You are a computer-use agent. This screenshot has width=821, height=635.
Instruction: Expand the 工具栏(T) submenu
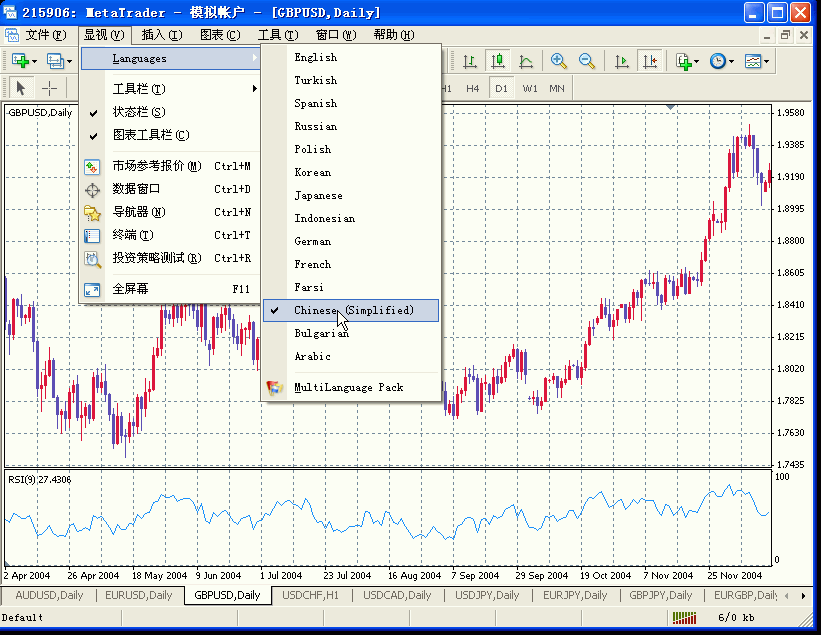[171, 89]
